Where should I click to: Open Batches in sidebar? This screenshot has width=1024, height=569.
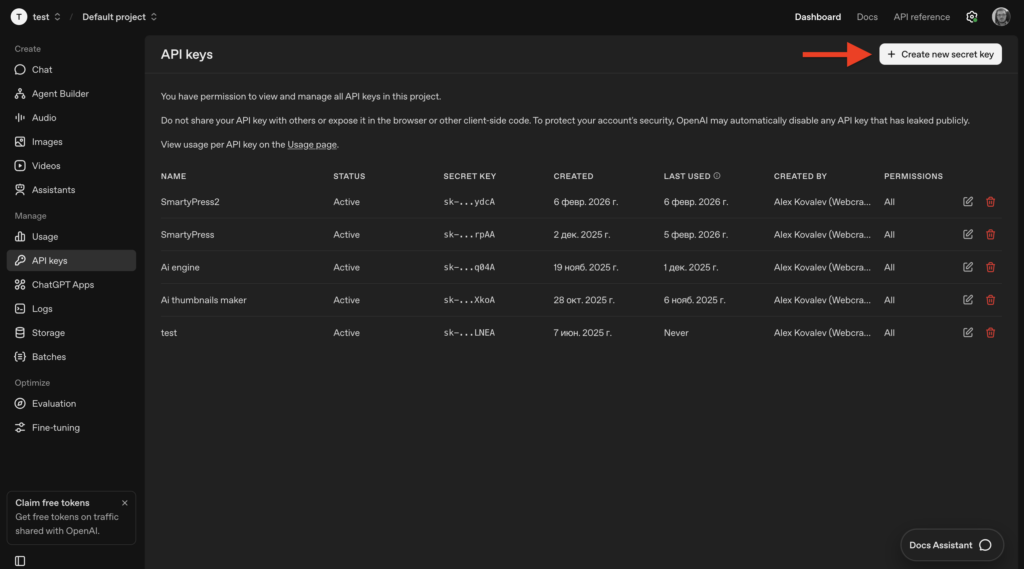[x=71, y=357]
